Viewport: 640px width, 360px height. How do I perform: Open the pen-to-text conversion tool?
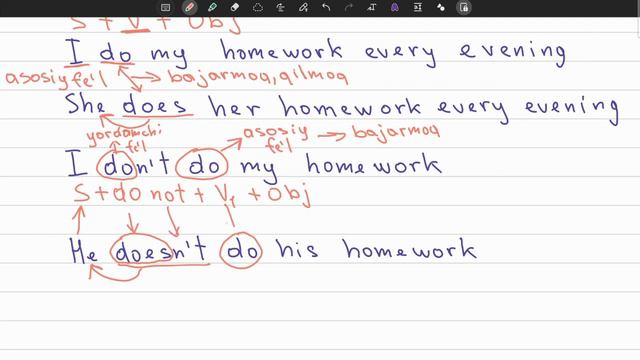[303, 7]
